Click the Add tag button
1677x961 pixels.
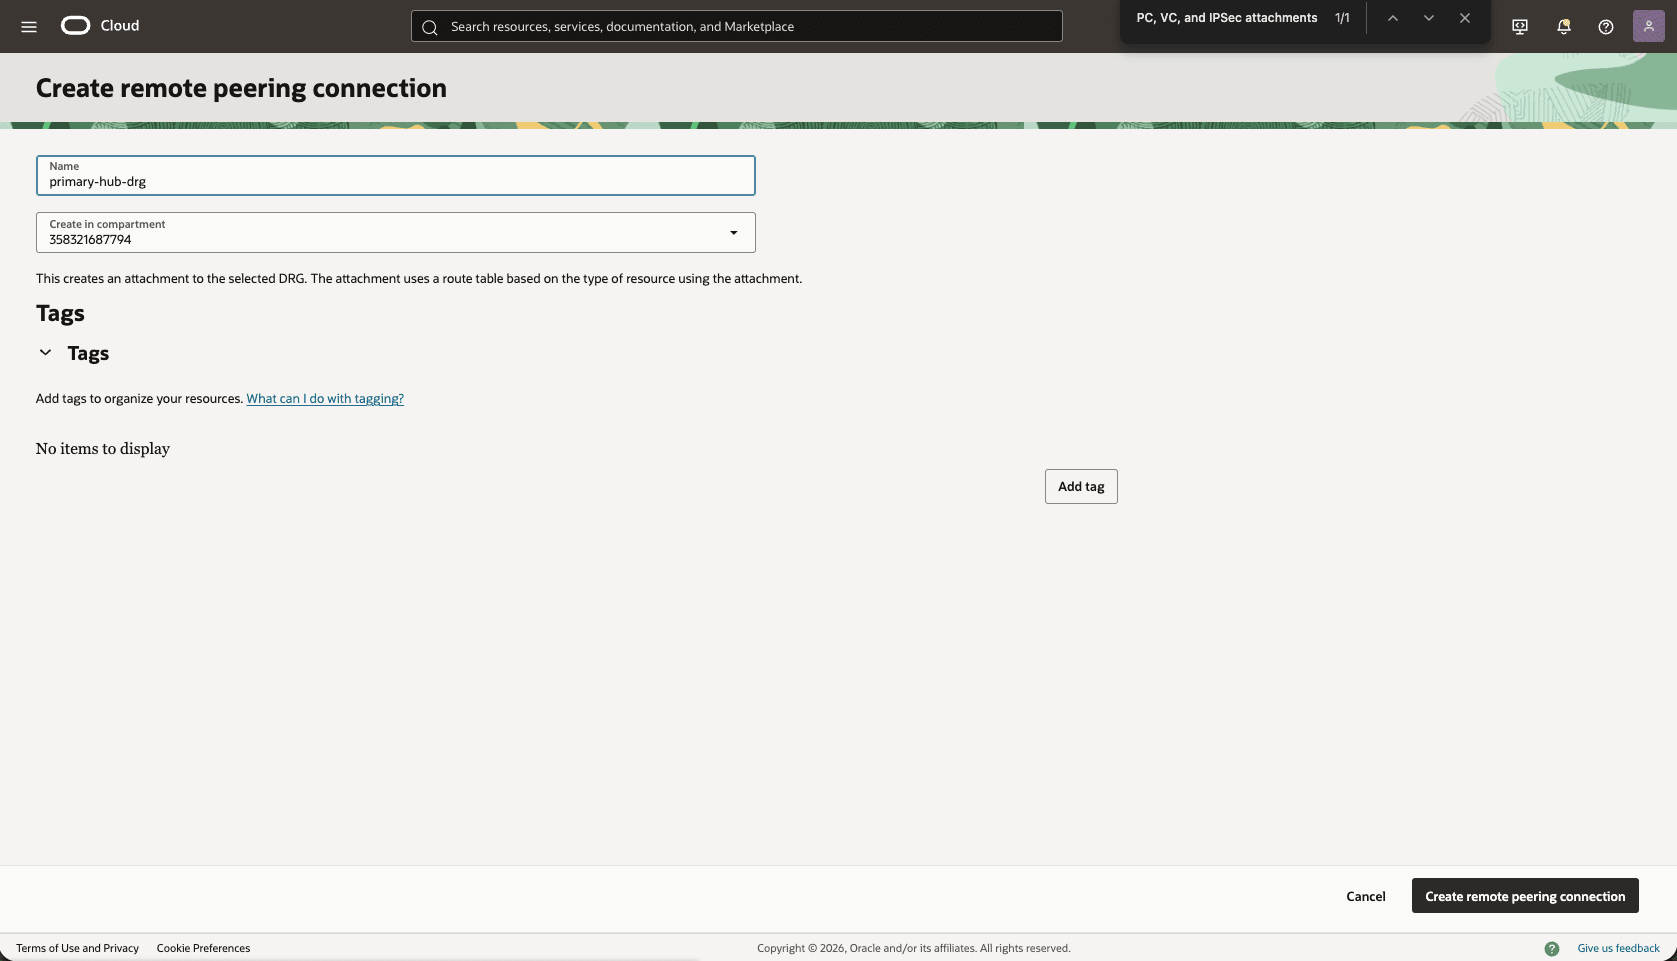[x=1080, y=486]
